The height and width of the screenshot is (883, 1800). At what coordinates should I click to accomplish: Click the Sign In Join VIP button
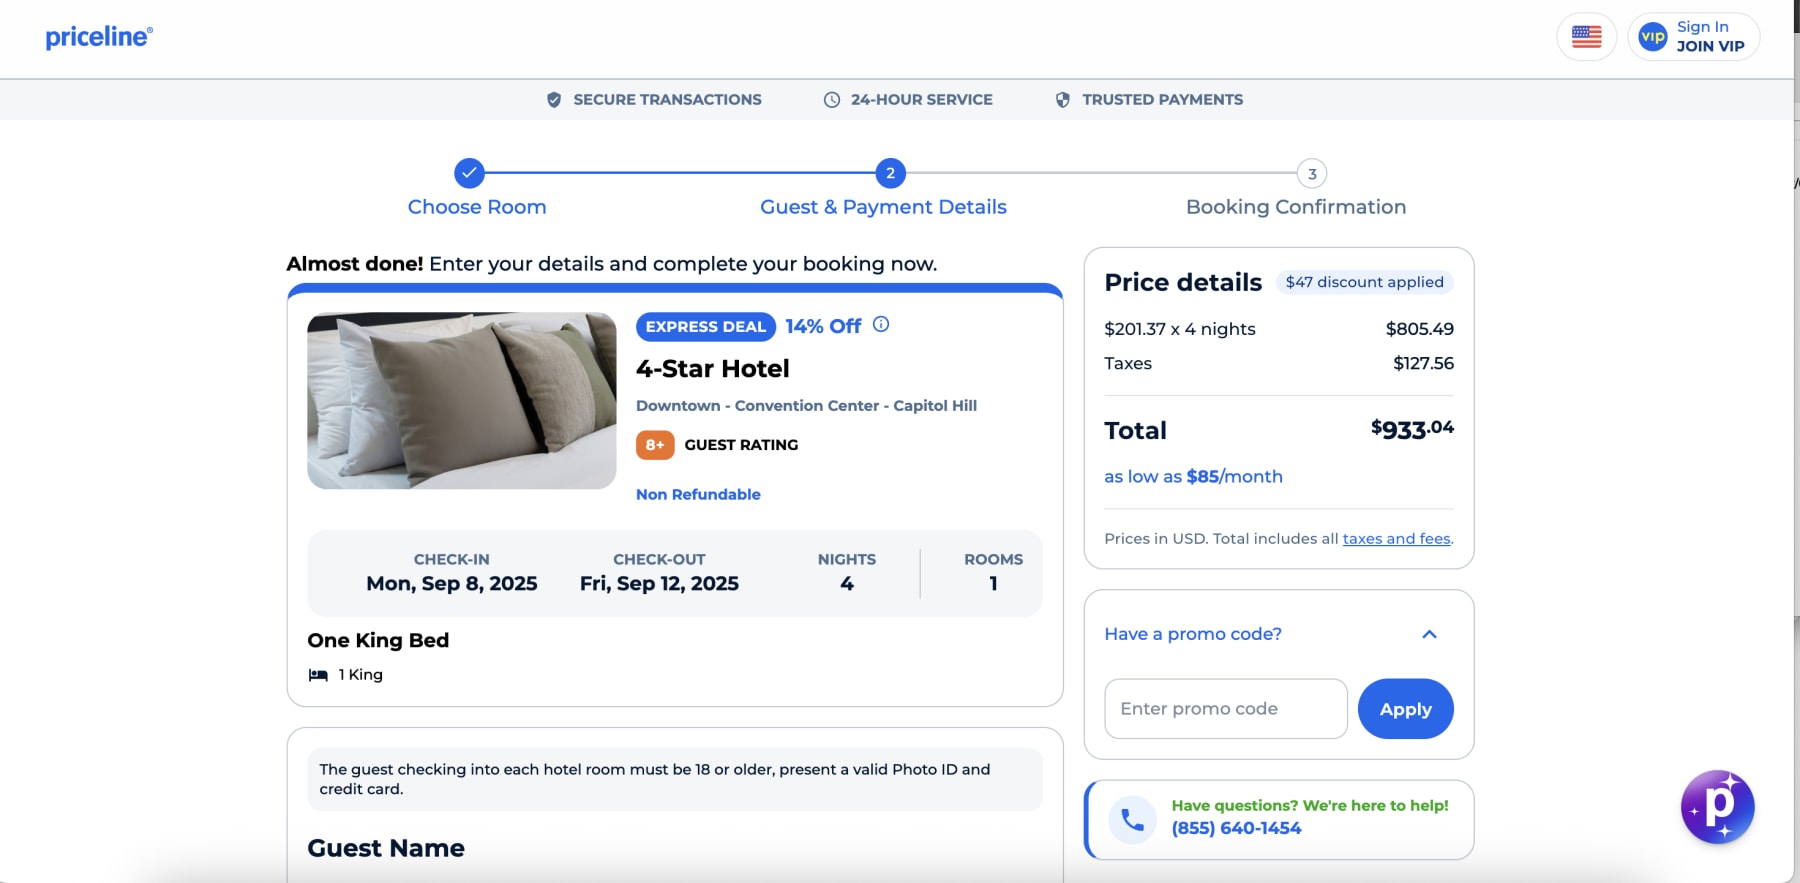click(x=1709, y=37)
